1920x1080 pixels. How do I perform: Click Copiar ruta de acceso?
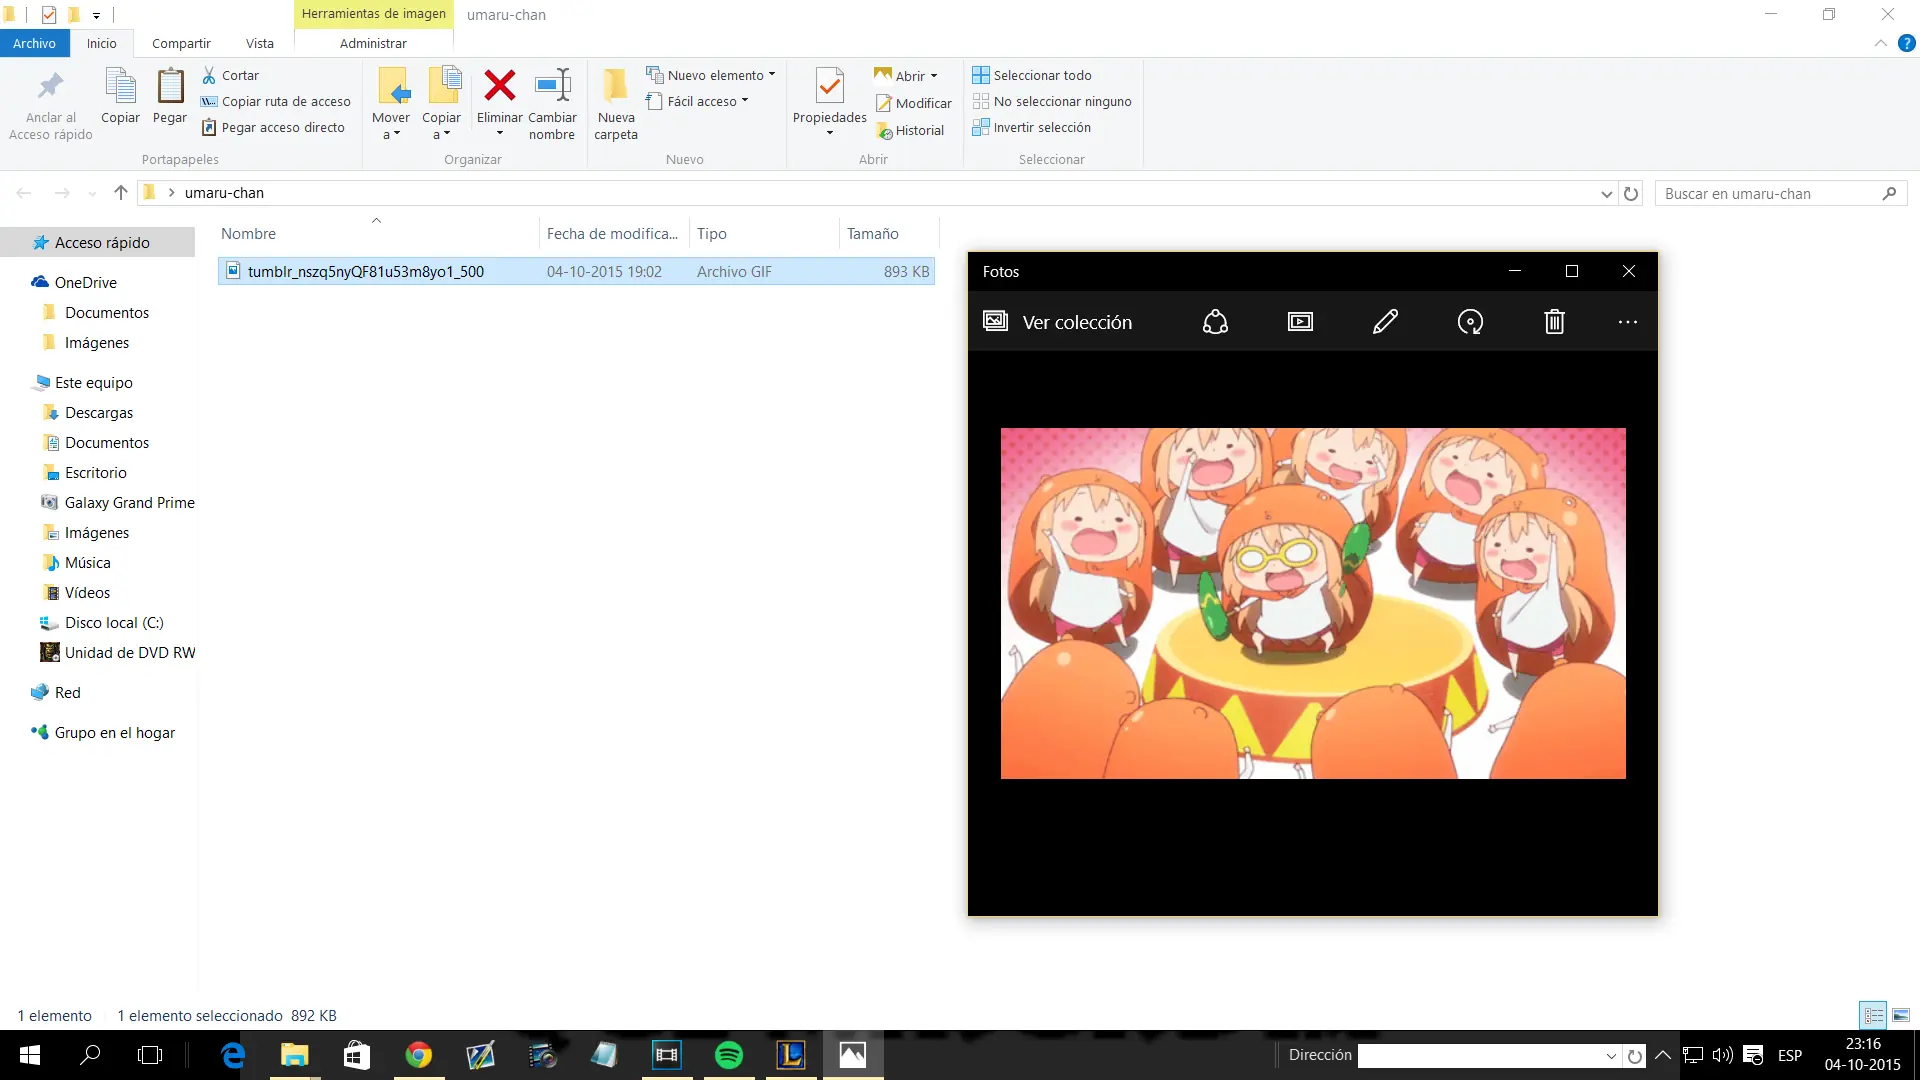(x=276, y=101)
